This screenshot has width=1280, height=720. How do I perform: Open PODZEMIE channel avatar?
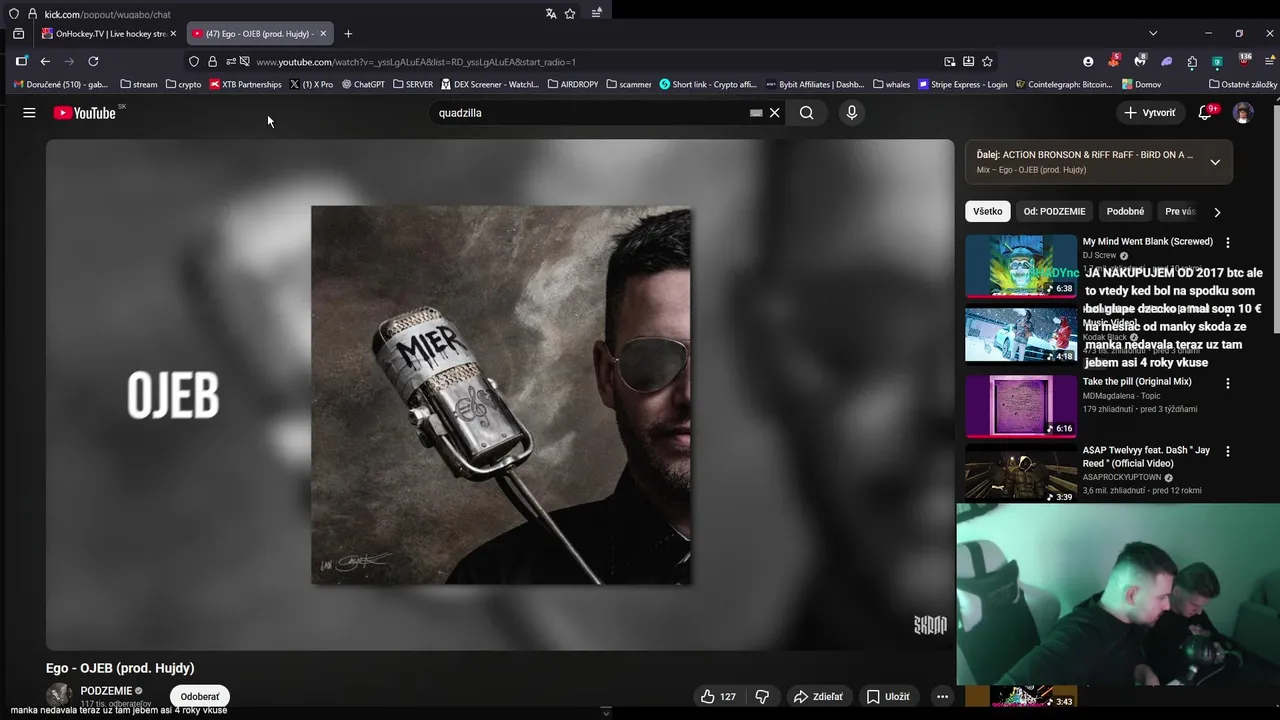[x=59, y=695]
